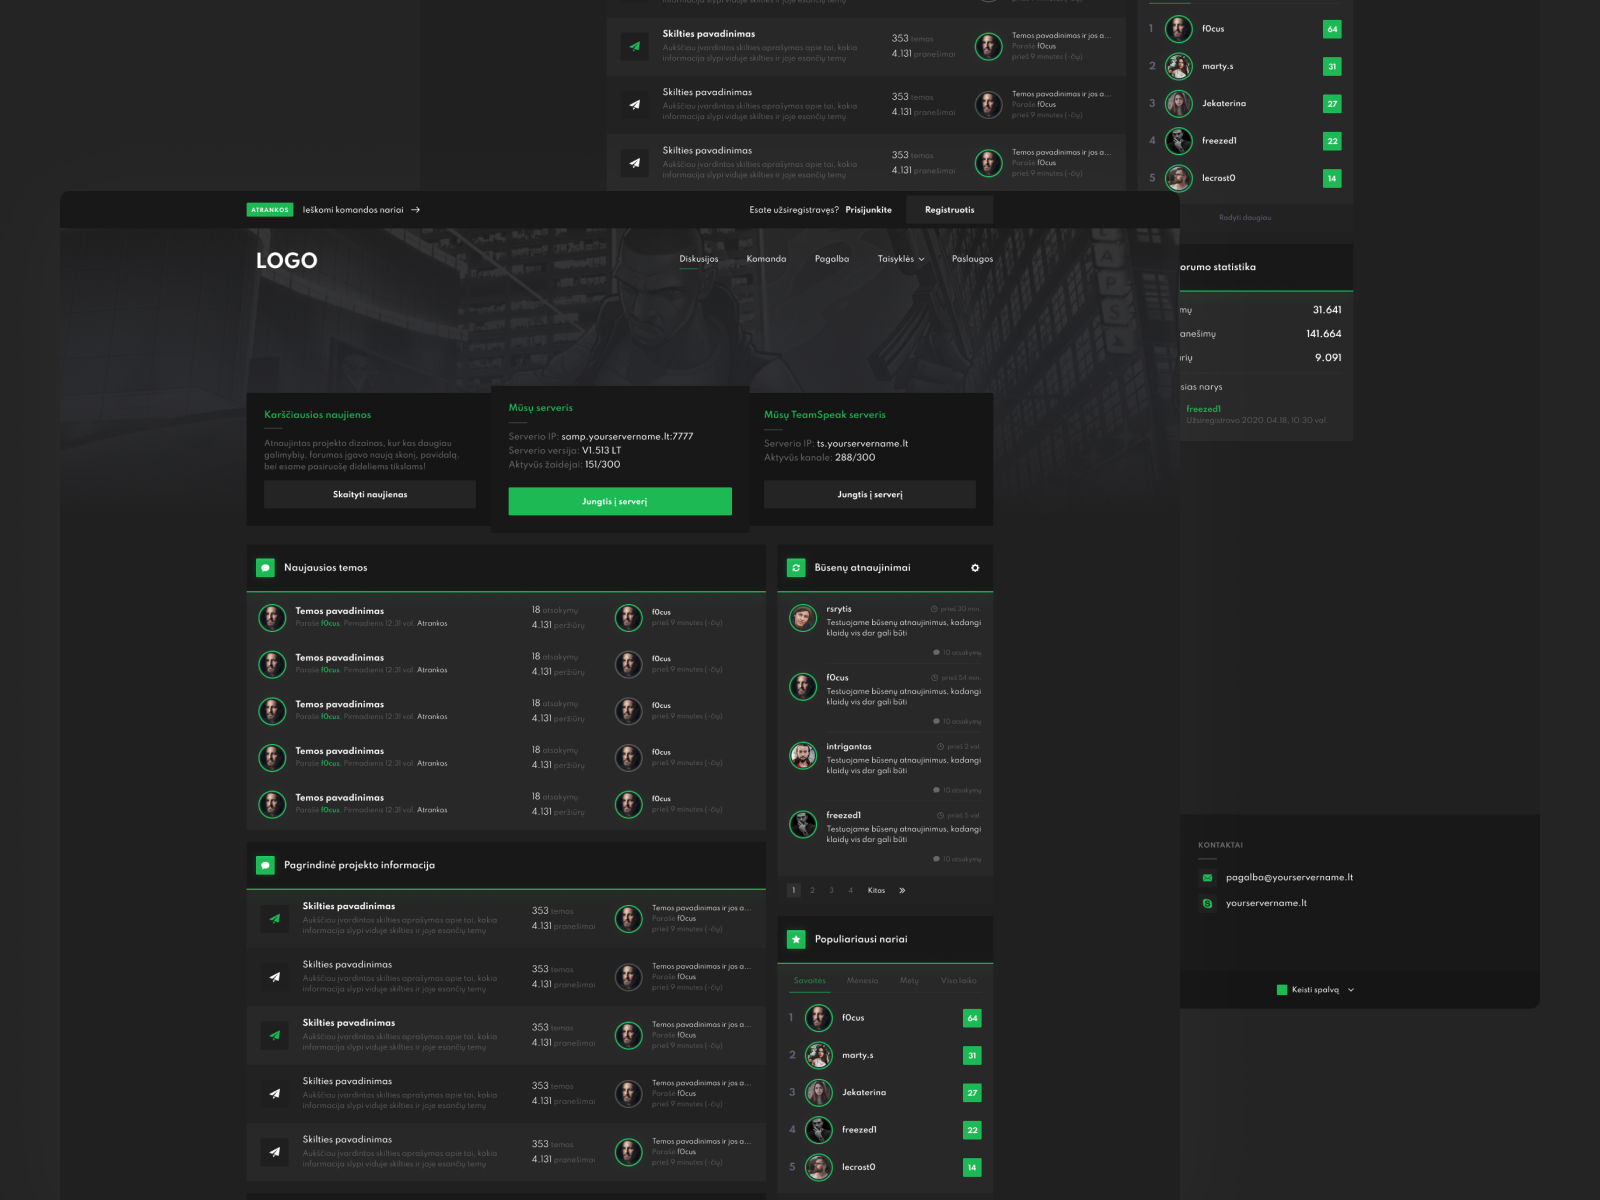Open the Diskusijos menu item
The width and height of the screenshot is (1600, 1200).
698,259
